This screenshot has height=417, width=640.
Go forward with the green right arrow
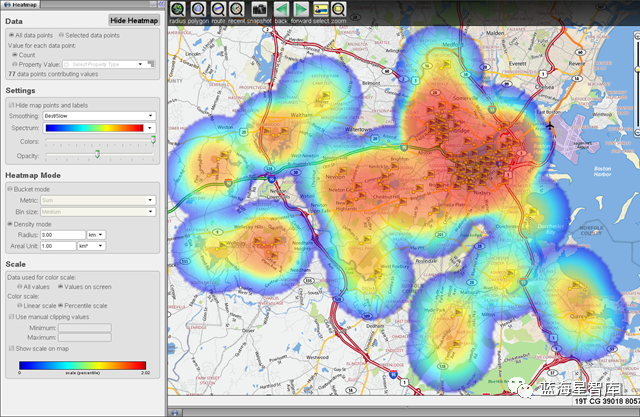click(301, 10)
